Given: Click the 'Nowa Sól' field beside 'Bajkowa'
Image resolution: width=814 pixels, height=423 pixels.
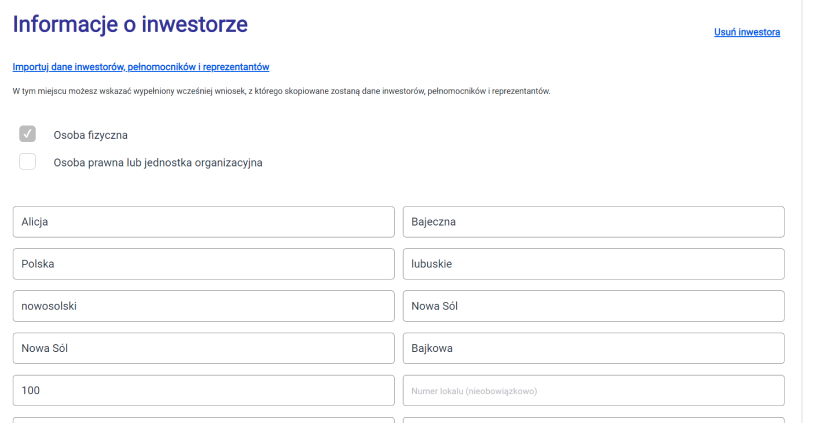Looking at the screenshot, I should coord(203,348).
